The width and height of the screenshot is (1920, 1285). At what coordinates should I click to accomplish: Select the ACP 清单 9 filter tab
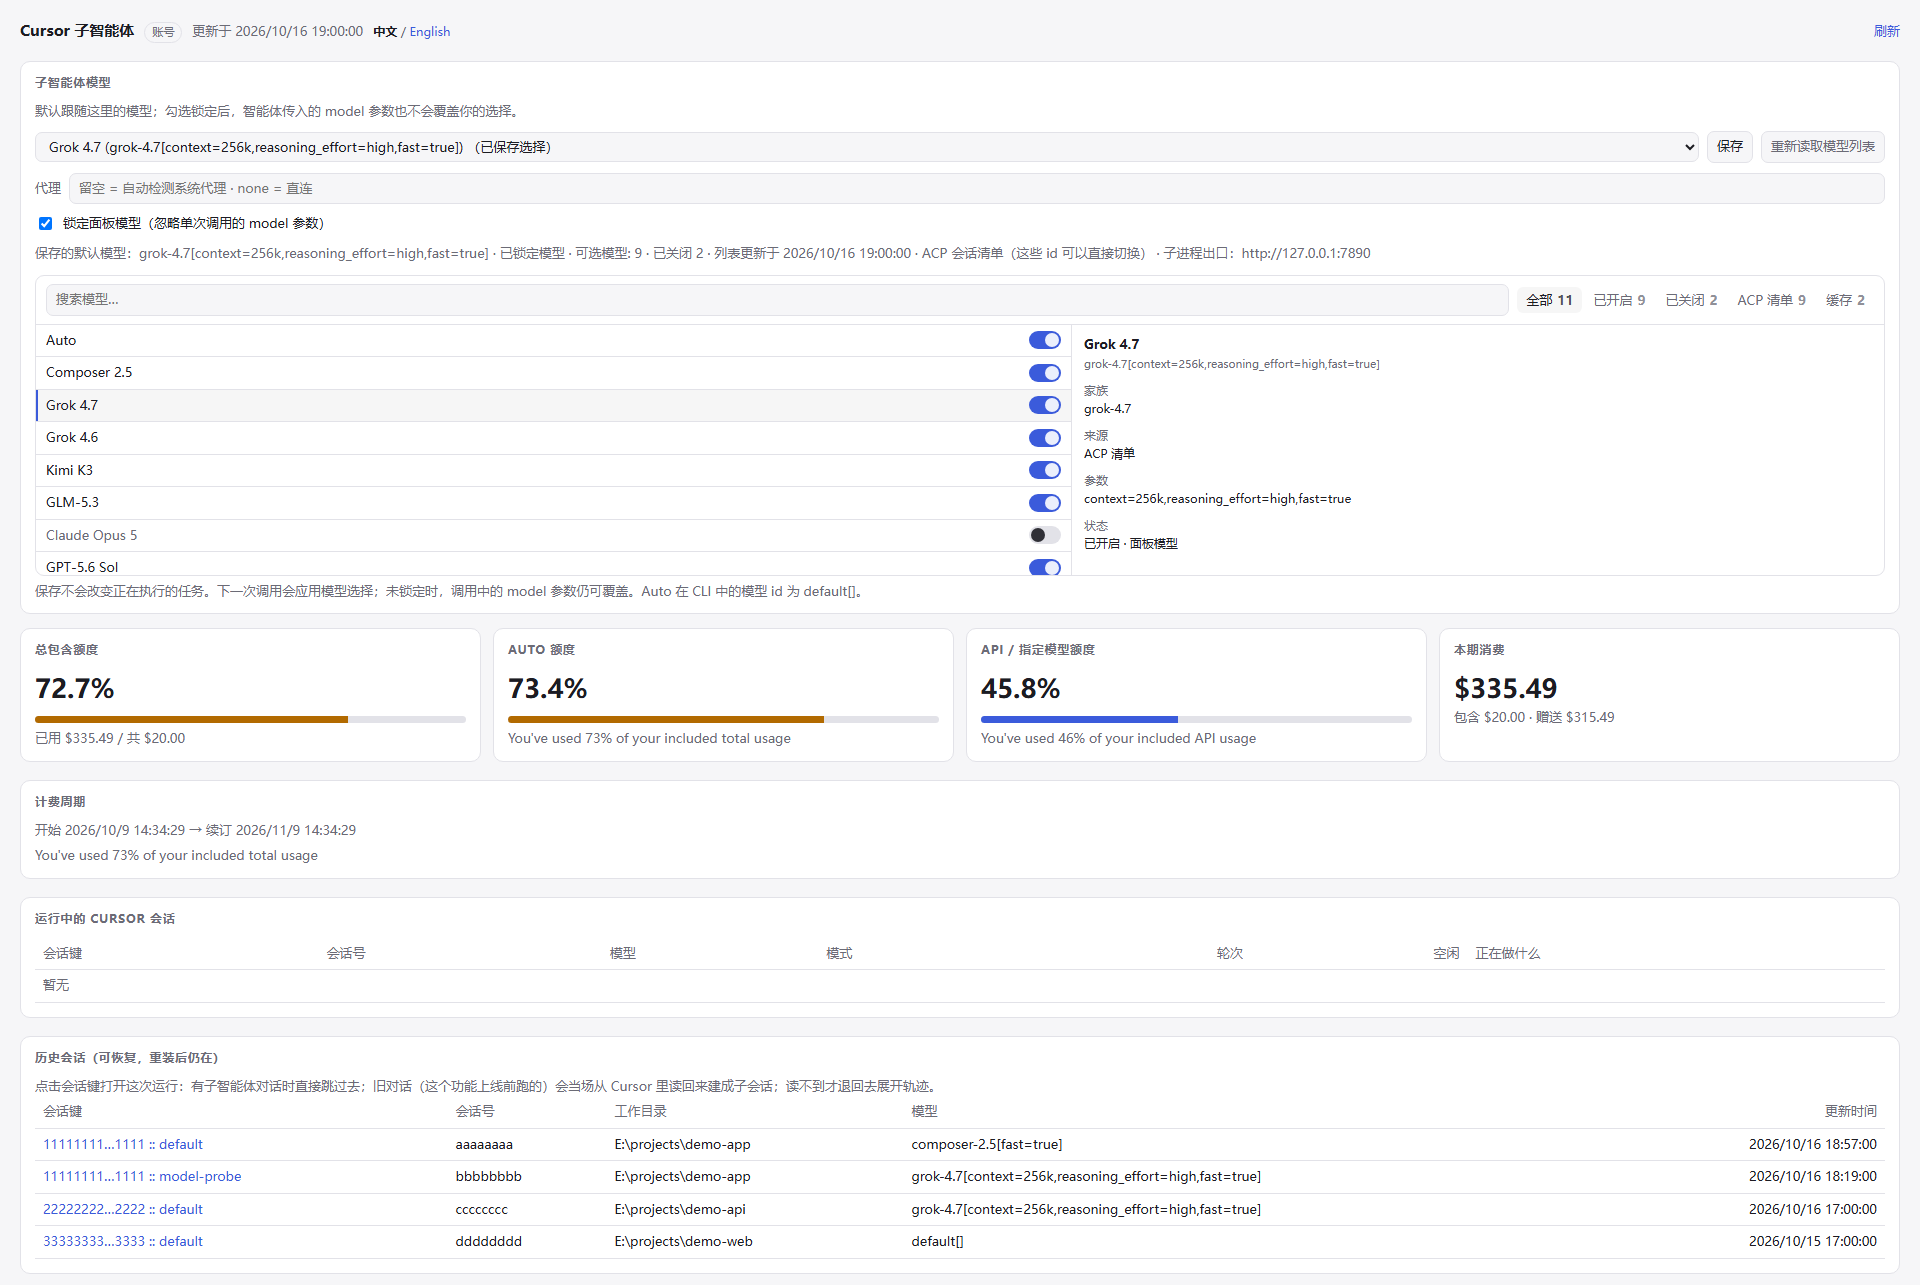point(1771,300)
